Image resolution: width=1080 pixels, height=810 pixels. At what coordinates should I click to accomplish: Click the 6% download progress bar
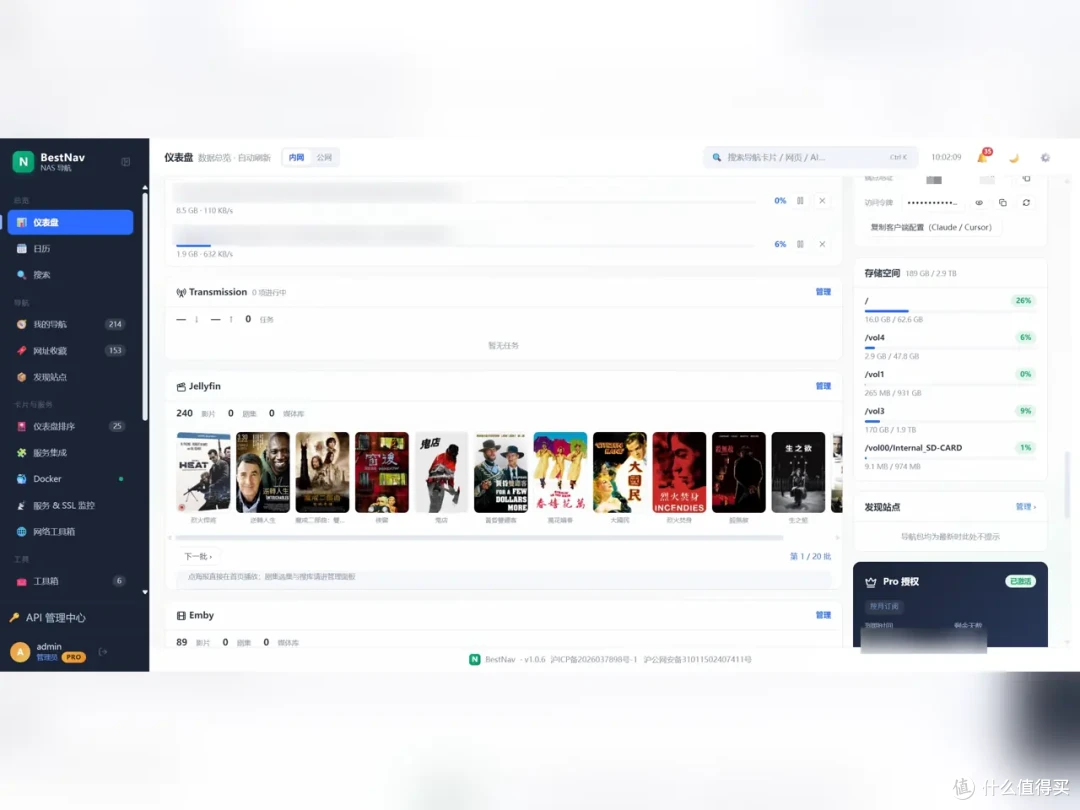(x=465, y=246)
